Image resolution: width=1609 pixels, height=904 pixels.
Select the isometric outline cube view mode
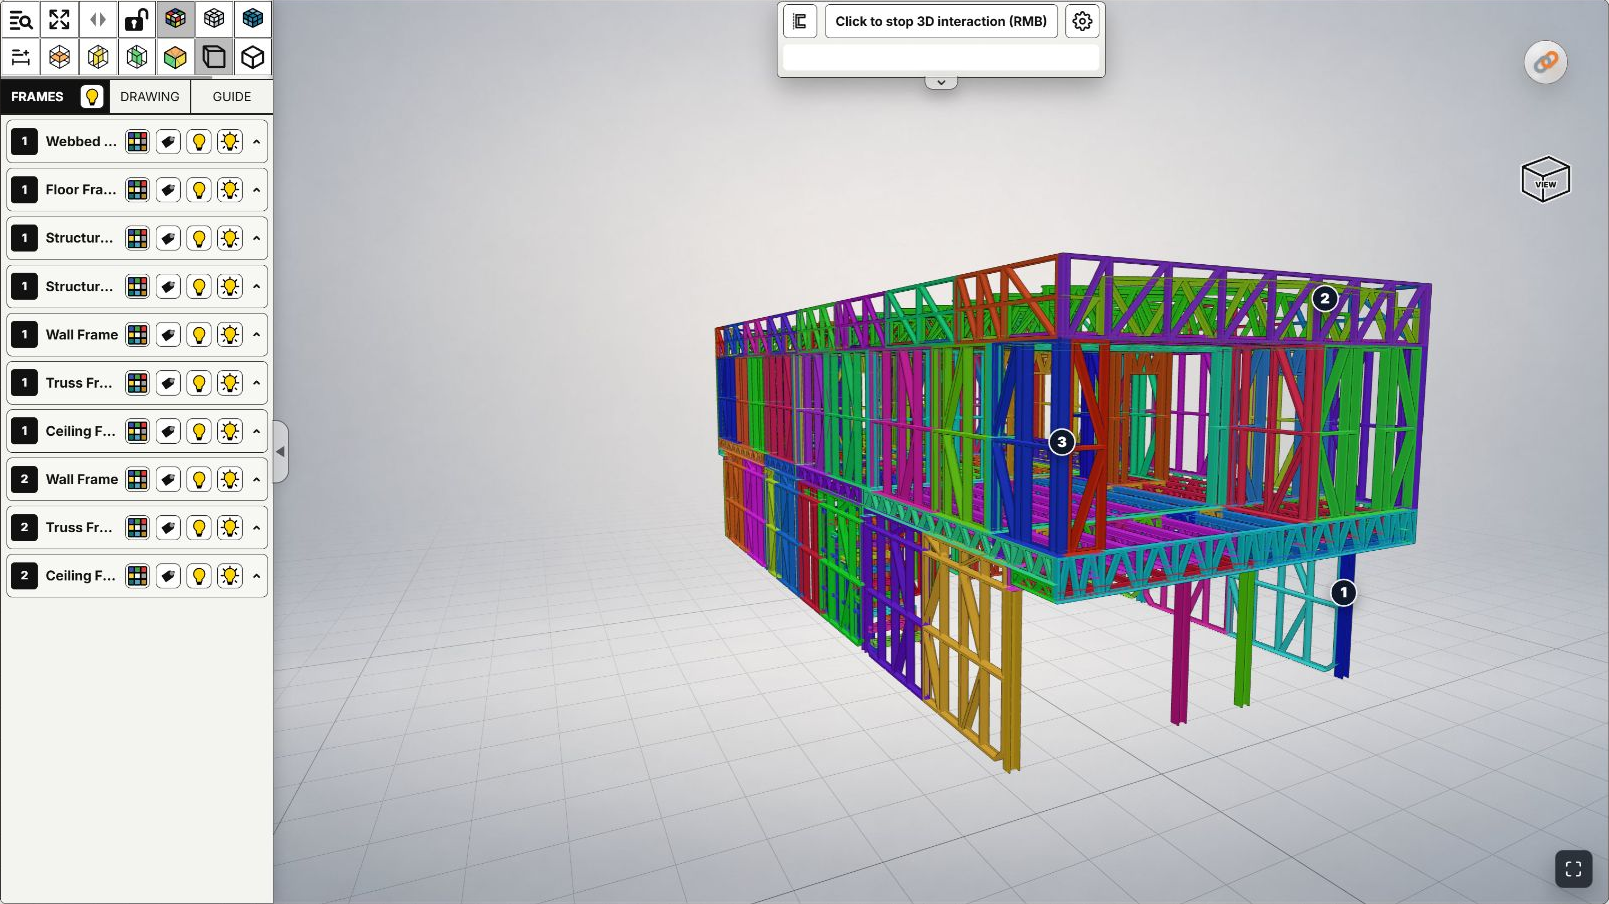pos(253,57)
